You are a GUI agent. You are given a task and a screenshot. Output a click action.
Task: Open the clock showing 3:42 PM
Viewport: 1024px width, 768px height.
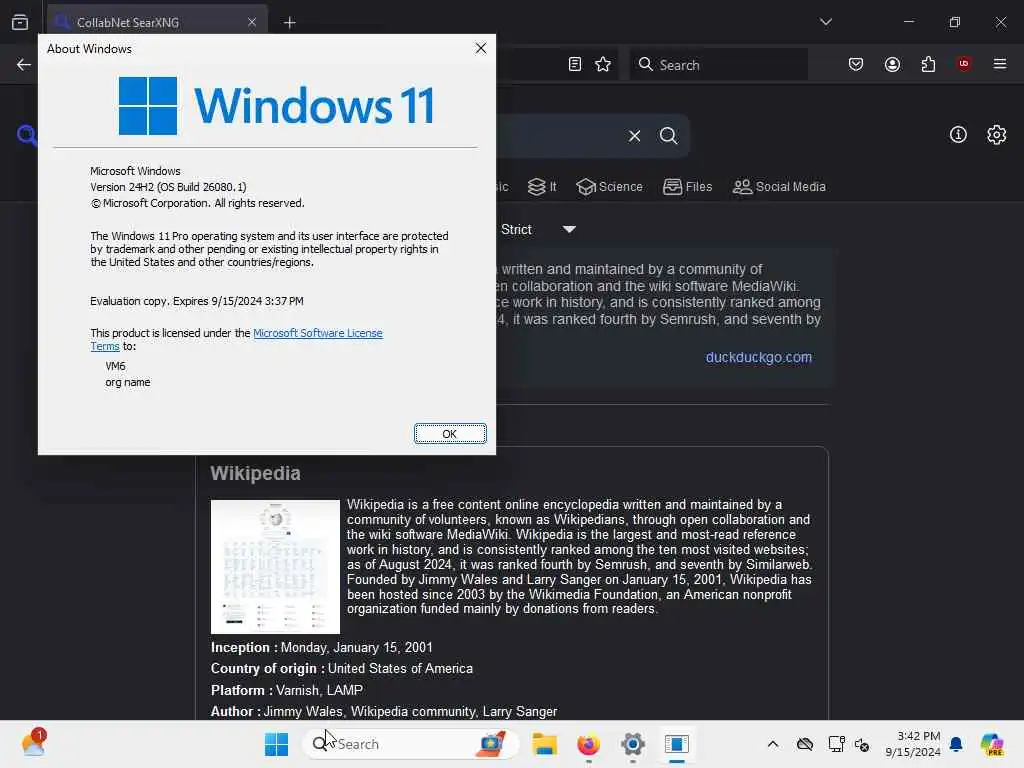coord(913,744)
